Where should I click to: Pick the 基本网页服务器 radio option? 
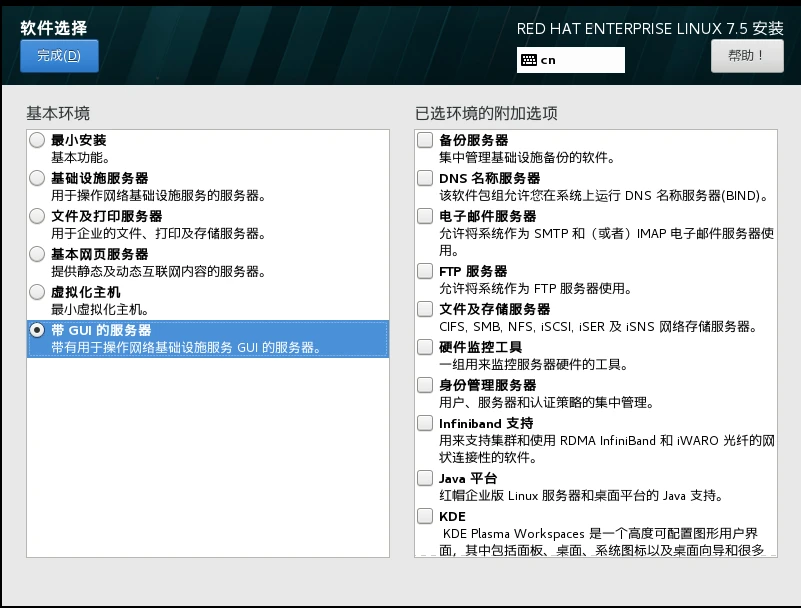pos(37,254)
